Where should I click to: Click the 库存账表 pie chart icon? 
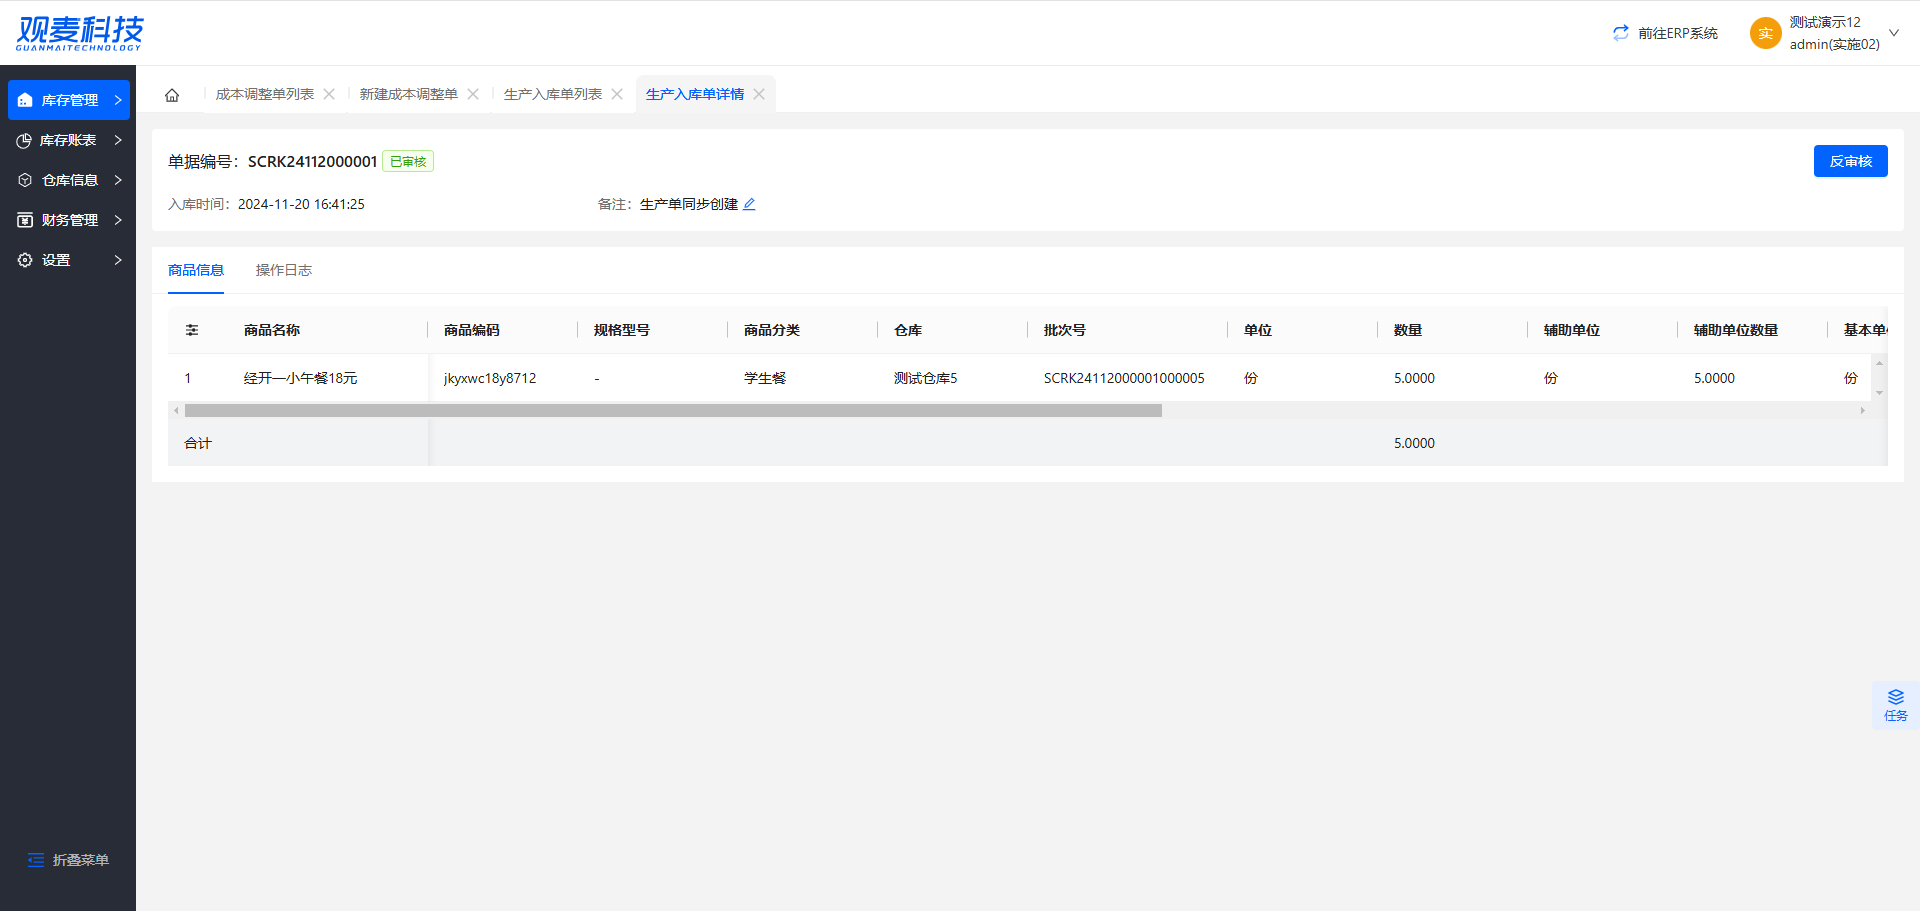click(x=24, y=140)
